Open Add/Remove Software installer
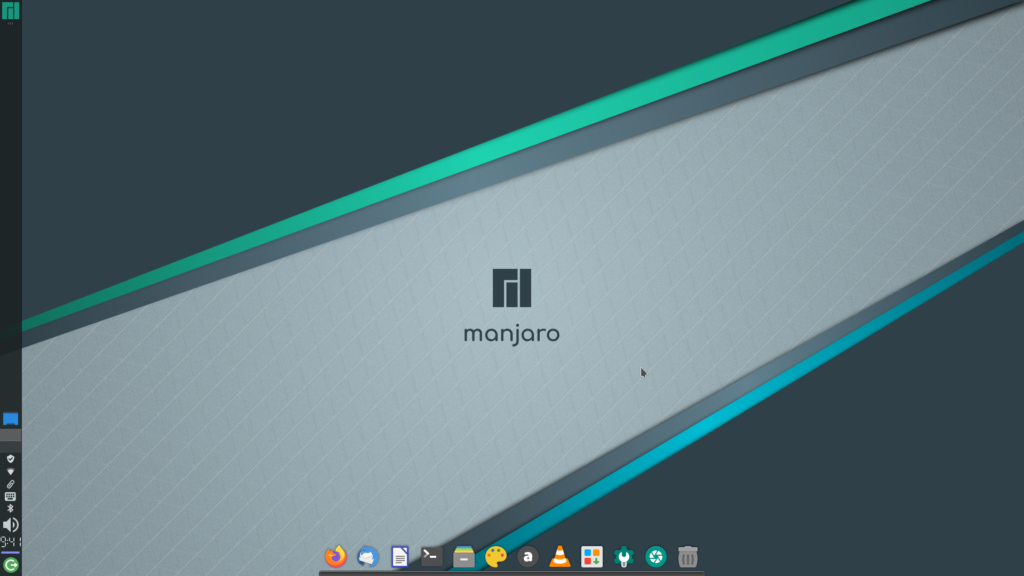The image size is (1024, 576). pyautogui.click(x=591, y=557)
